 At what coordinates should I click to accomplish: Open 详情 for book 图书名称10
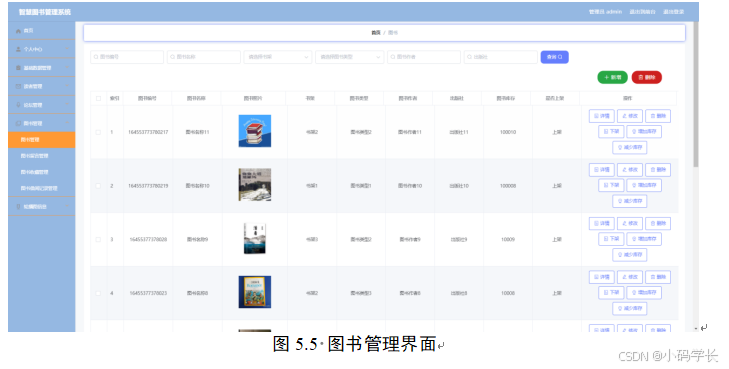point(602,170)
